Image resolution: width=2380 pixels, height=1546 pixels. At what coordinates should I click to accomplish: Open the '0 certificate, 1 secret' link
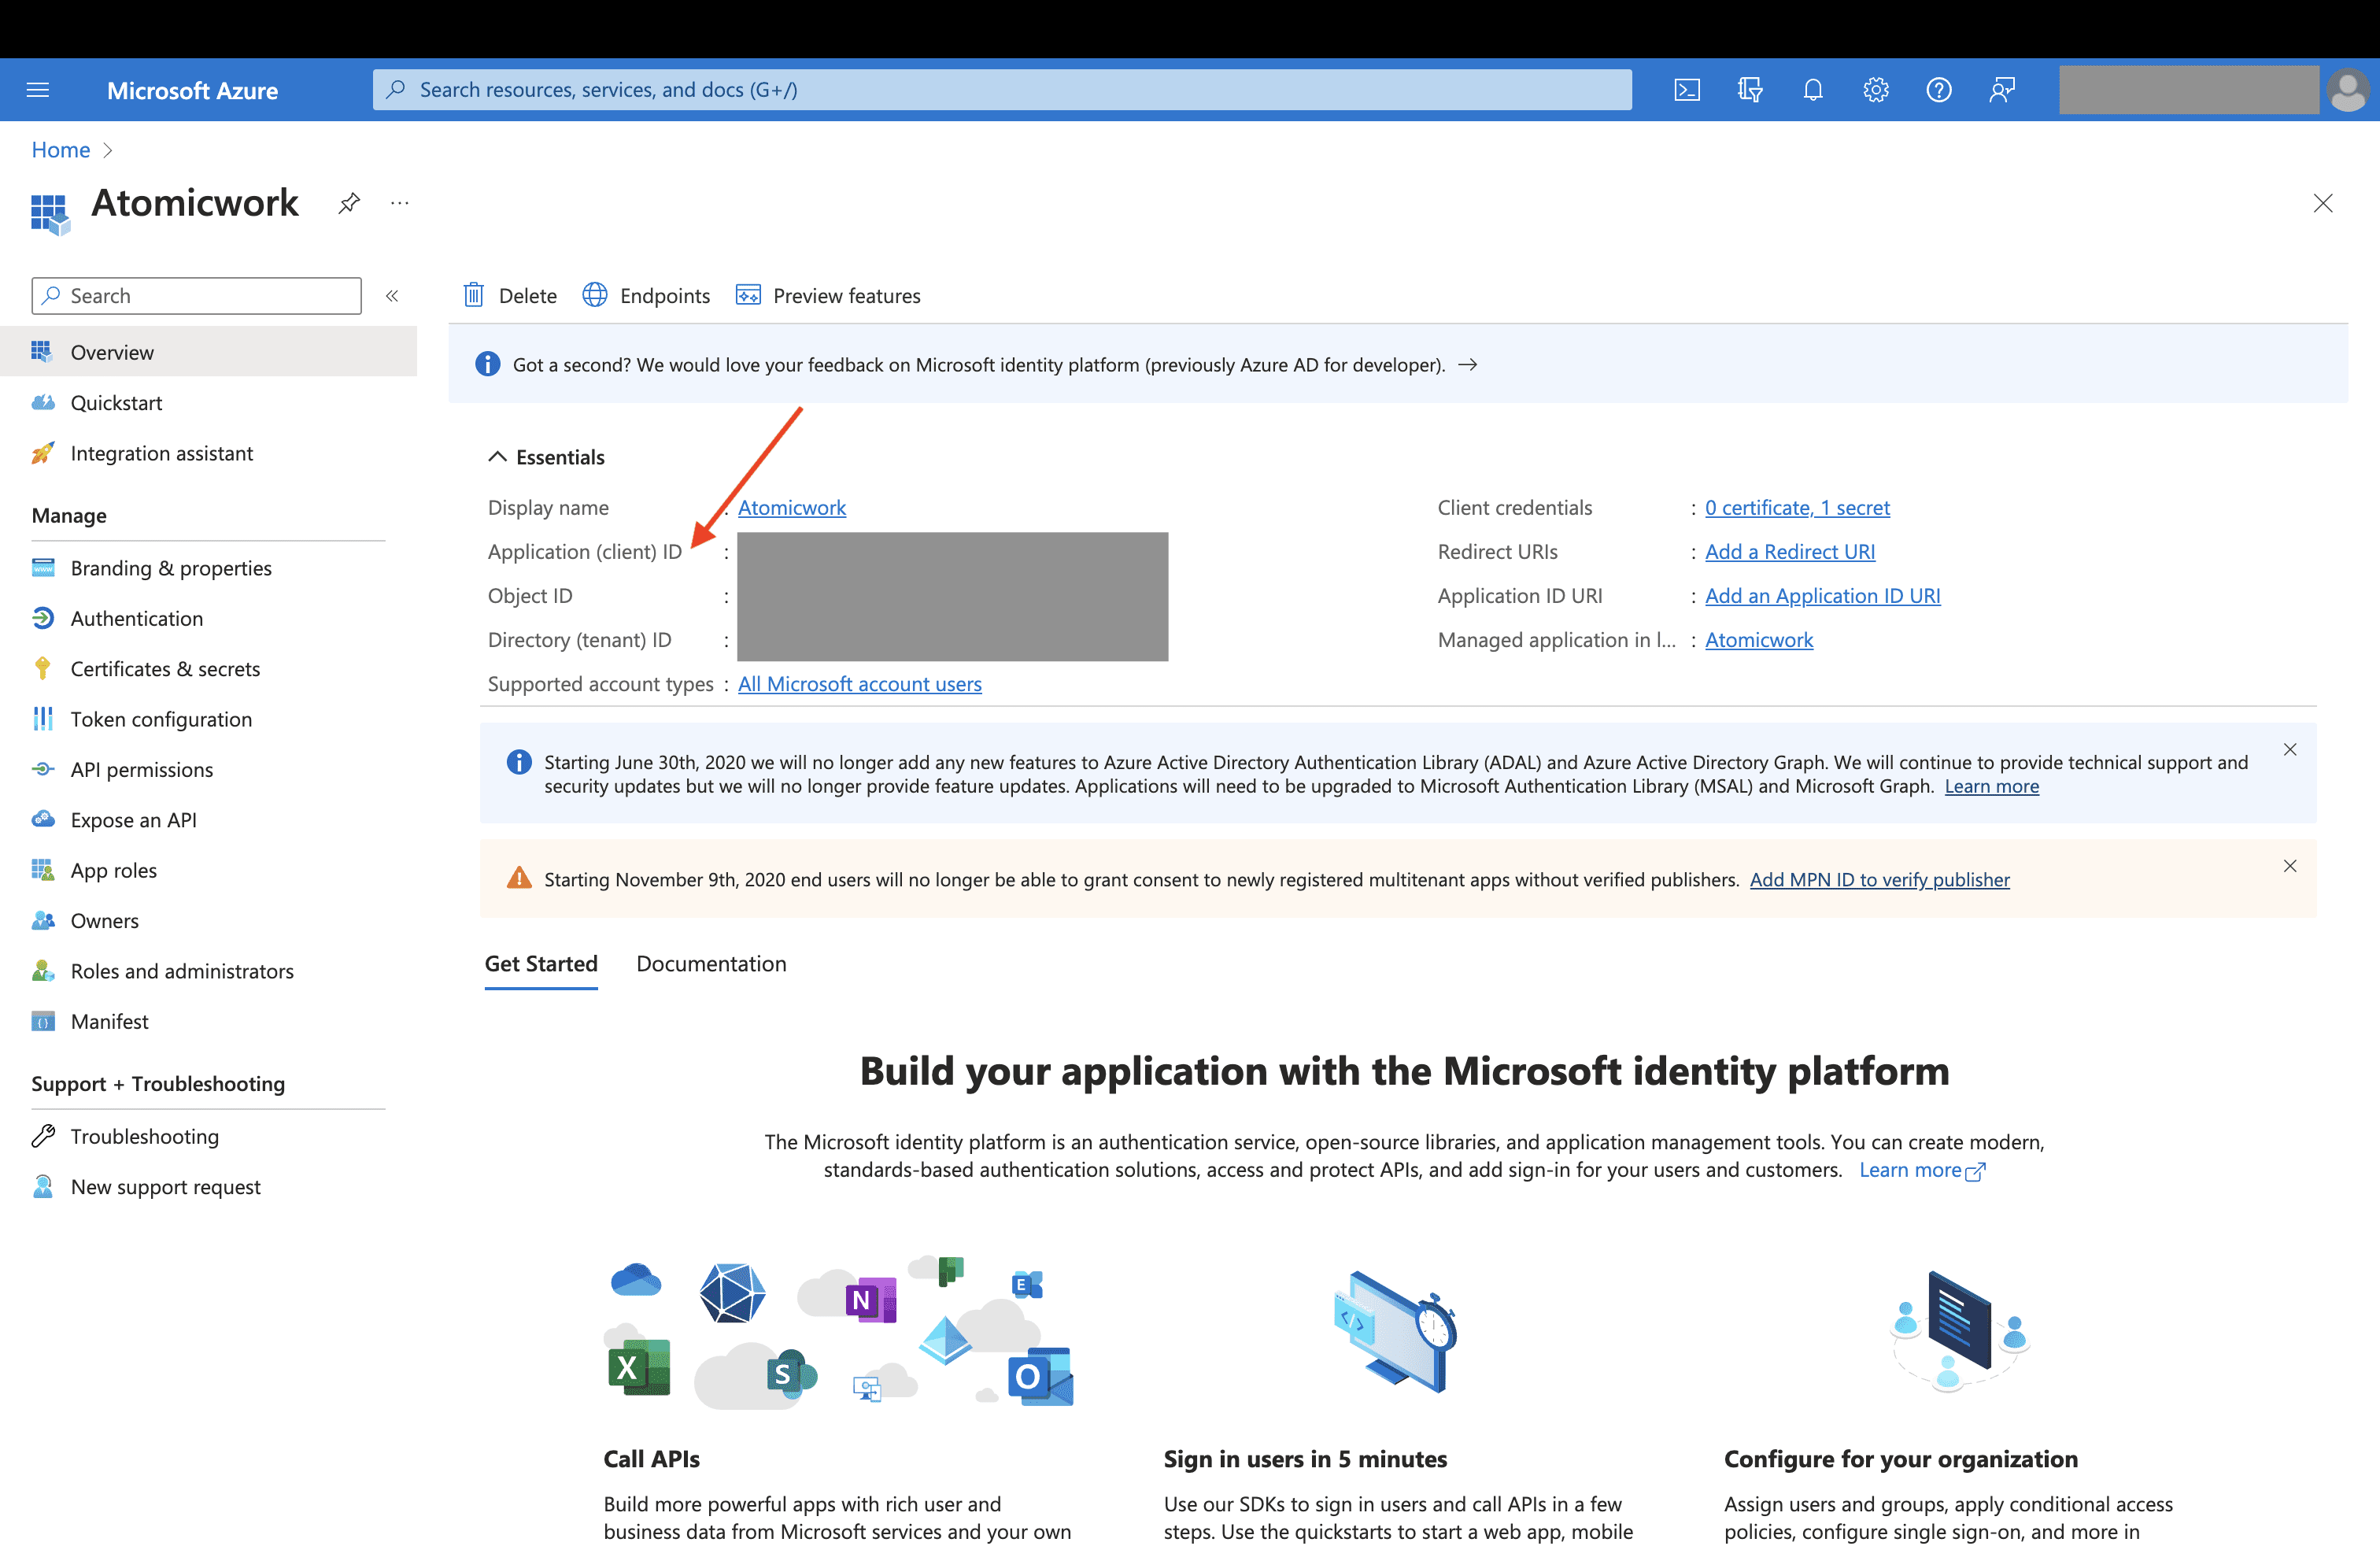pyautogui.click(x=1797, y=508)
